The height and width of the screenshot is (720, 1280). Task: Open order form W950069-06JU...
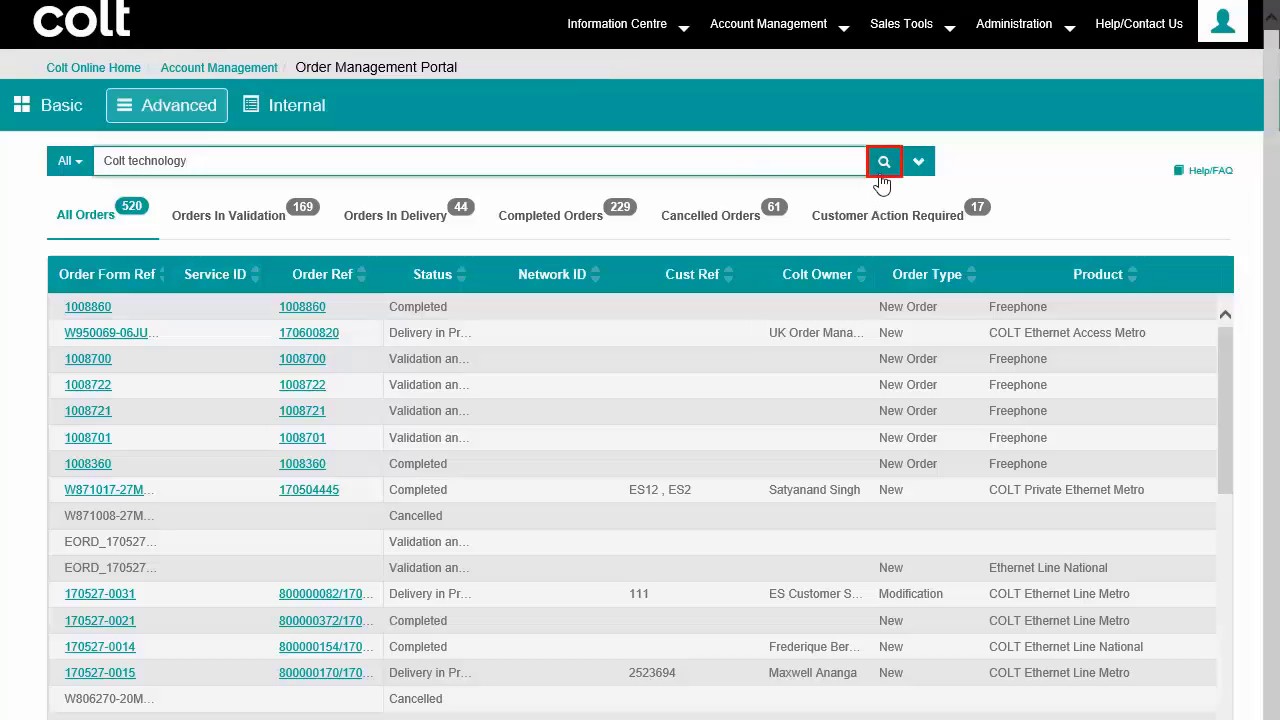[111, 333]
